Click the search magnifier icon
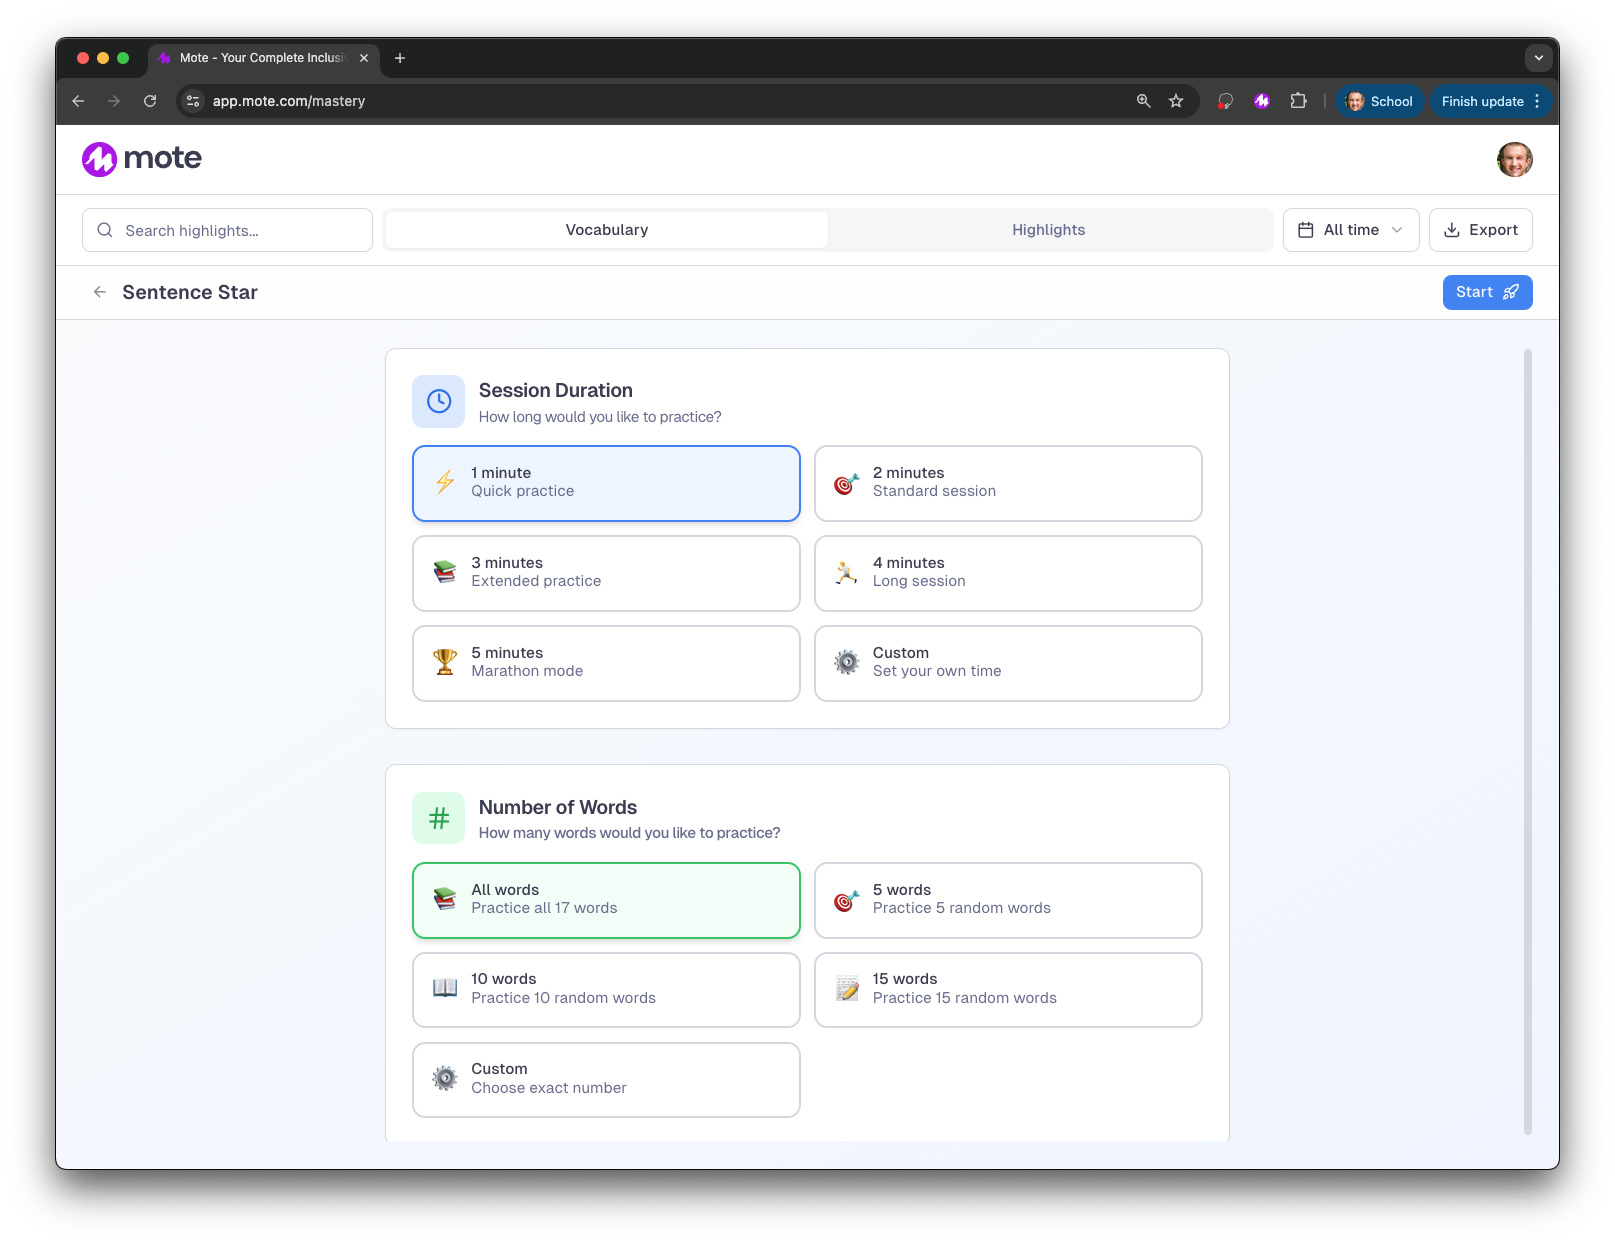Screen dimensions: 1615x1243 pyautogui.click(x=105, y=230)
